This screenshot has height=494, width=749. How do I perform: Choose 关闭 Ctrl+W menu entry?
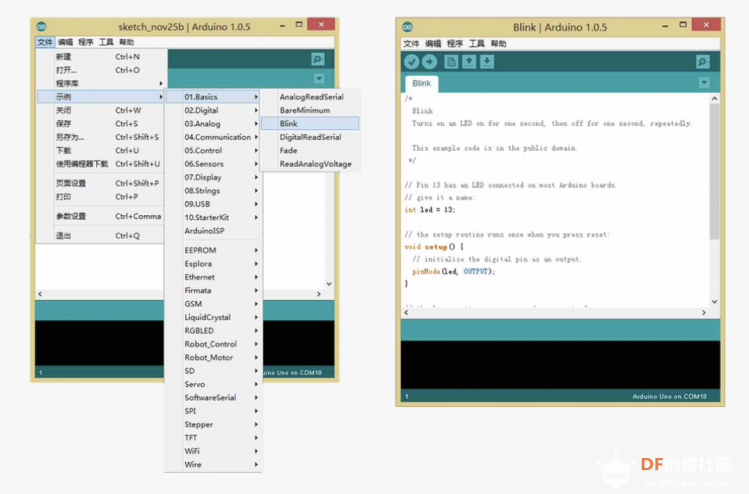pos(101,110)
